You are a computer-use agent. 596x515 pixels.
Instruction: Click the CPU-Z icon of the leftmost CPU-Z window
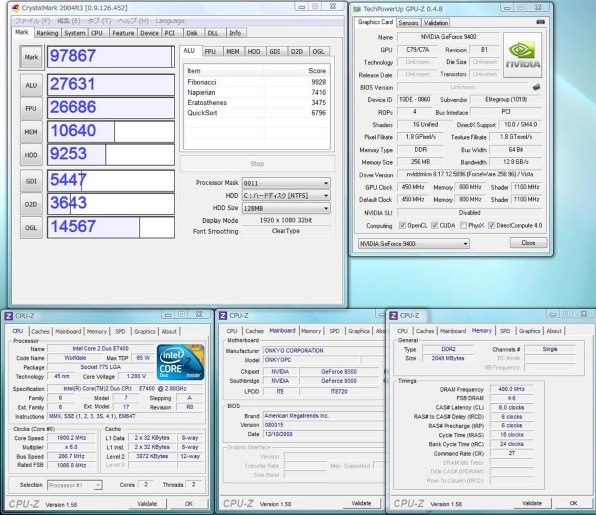click(x=9, y=316)
